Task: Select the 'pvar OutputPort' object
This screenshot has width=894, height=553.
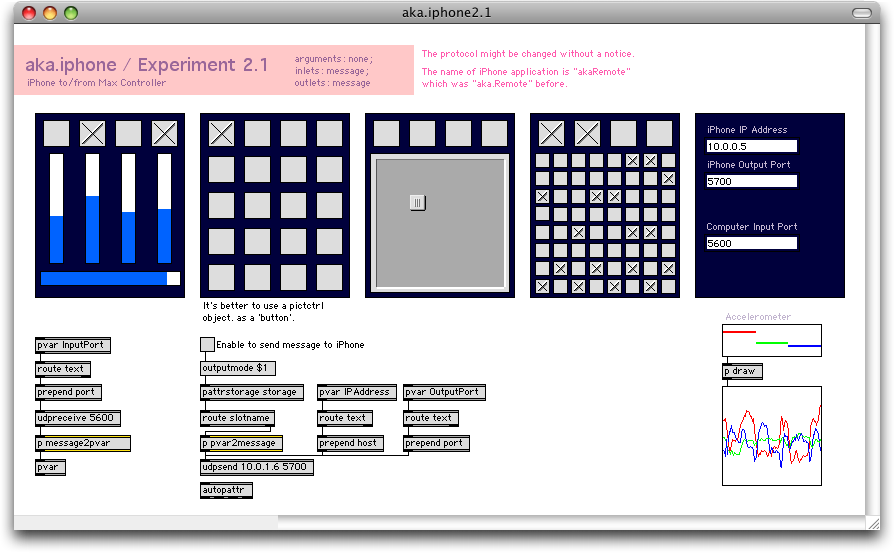Action: [444, 392]
